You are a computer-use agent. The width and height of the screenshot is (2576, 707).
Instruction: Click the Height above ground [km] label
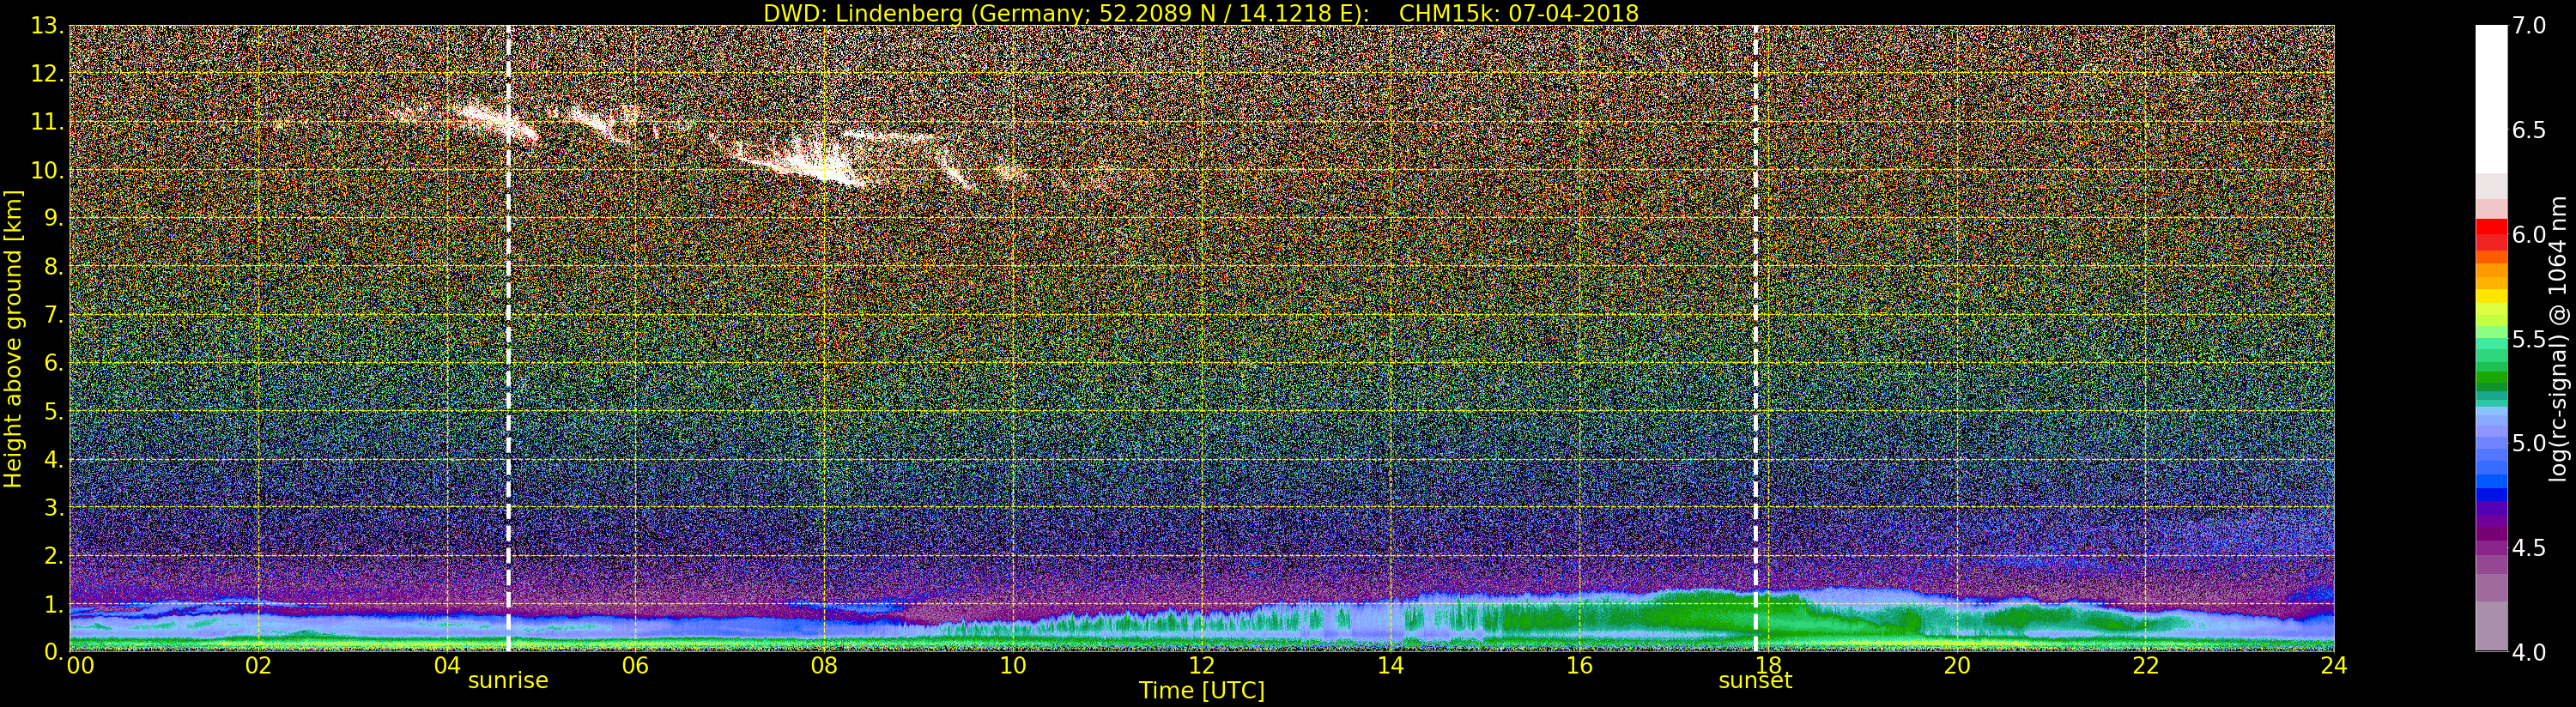13,338
